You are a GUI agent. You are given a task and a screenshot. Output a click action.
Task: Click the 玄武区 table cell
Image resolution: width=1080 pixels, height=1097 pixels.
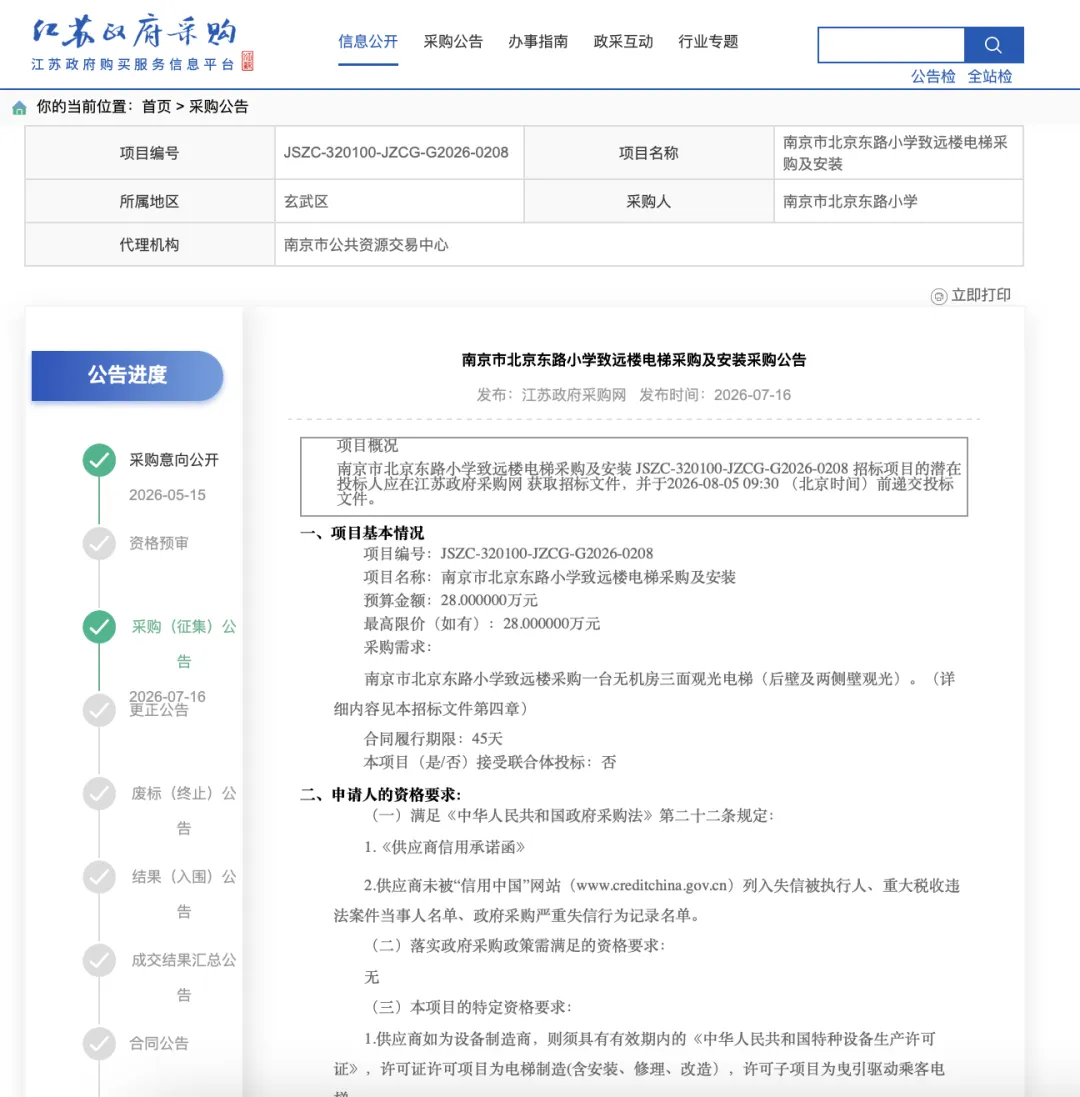(399, 201)
